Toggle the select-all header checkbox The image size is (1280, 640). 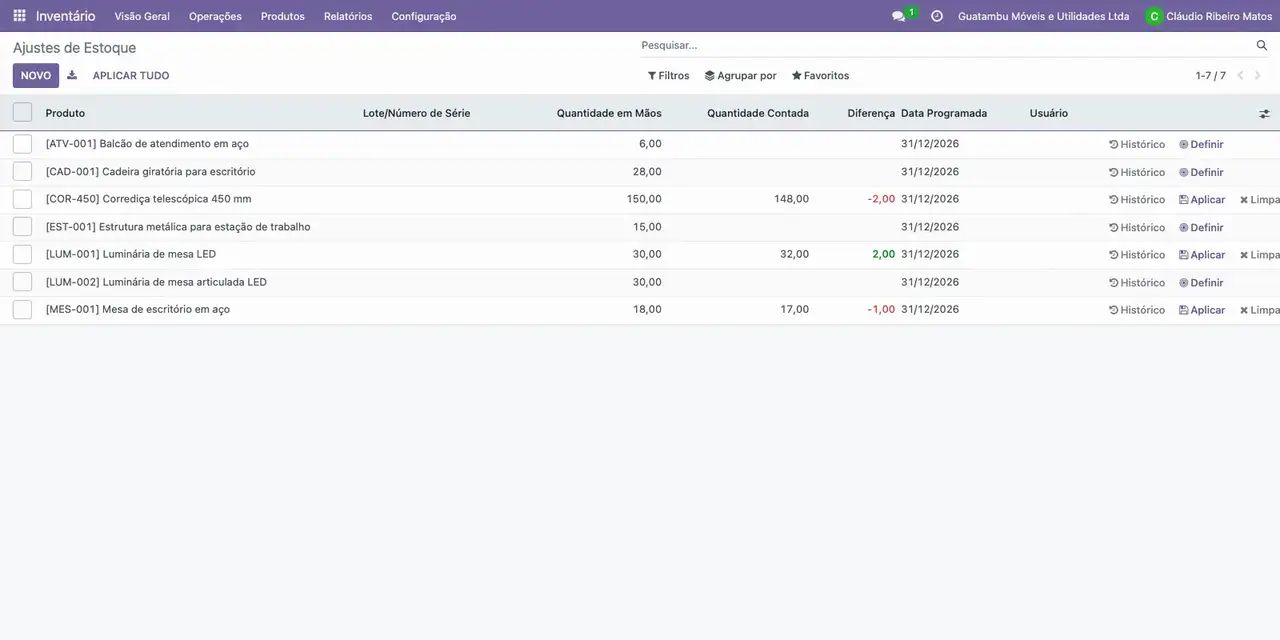(22, 113)
